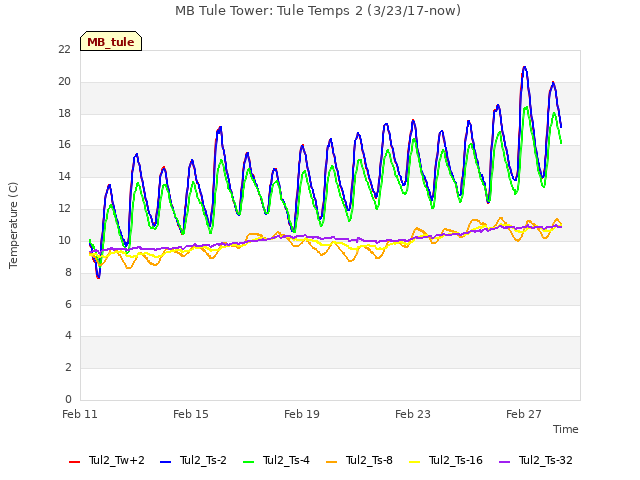This screenshot has width=640, height=480.
Task: Click the Feb 23 x-axis label
Action: pos(413,414)
